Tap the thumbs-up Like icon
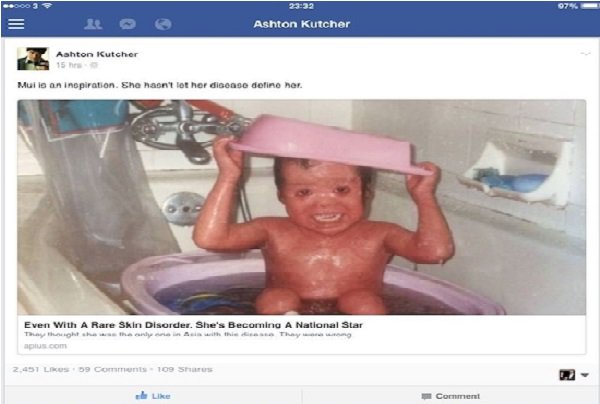Screen dimensions: 600x404 (142, 396)
